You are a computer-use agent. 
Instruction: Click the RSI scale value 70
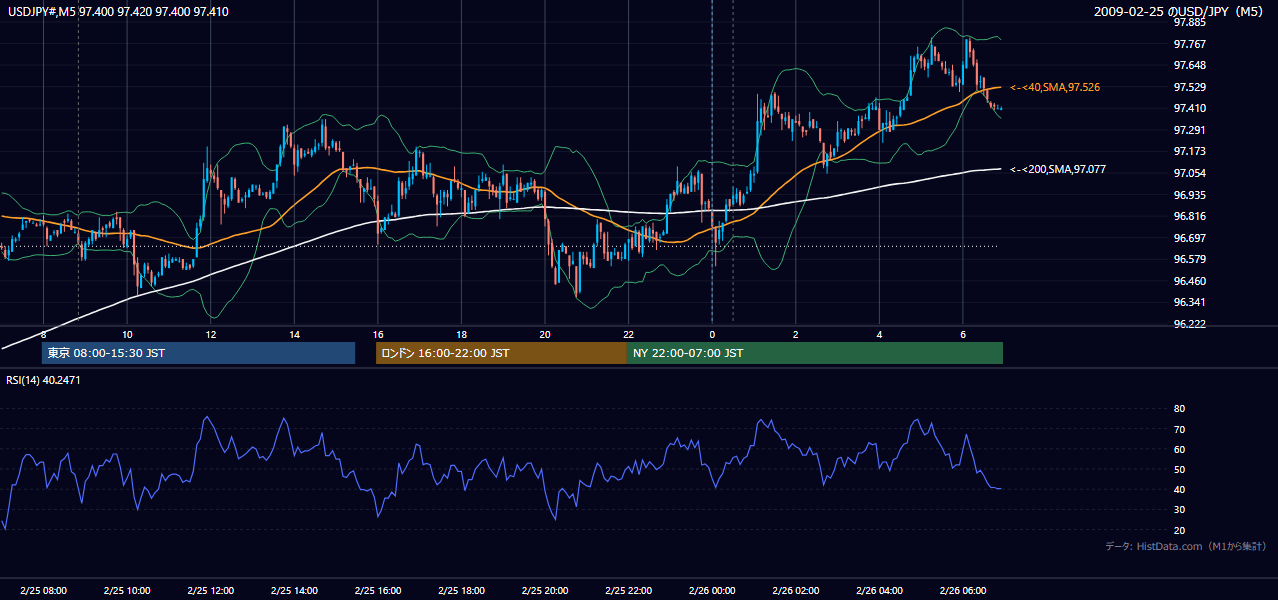click(1180, 429)
